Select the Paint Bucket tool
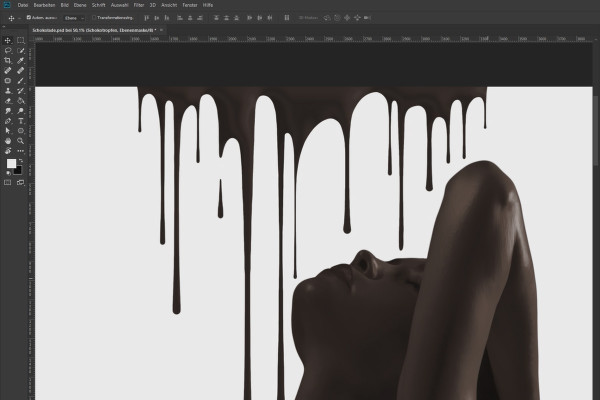 coord(21,101)
